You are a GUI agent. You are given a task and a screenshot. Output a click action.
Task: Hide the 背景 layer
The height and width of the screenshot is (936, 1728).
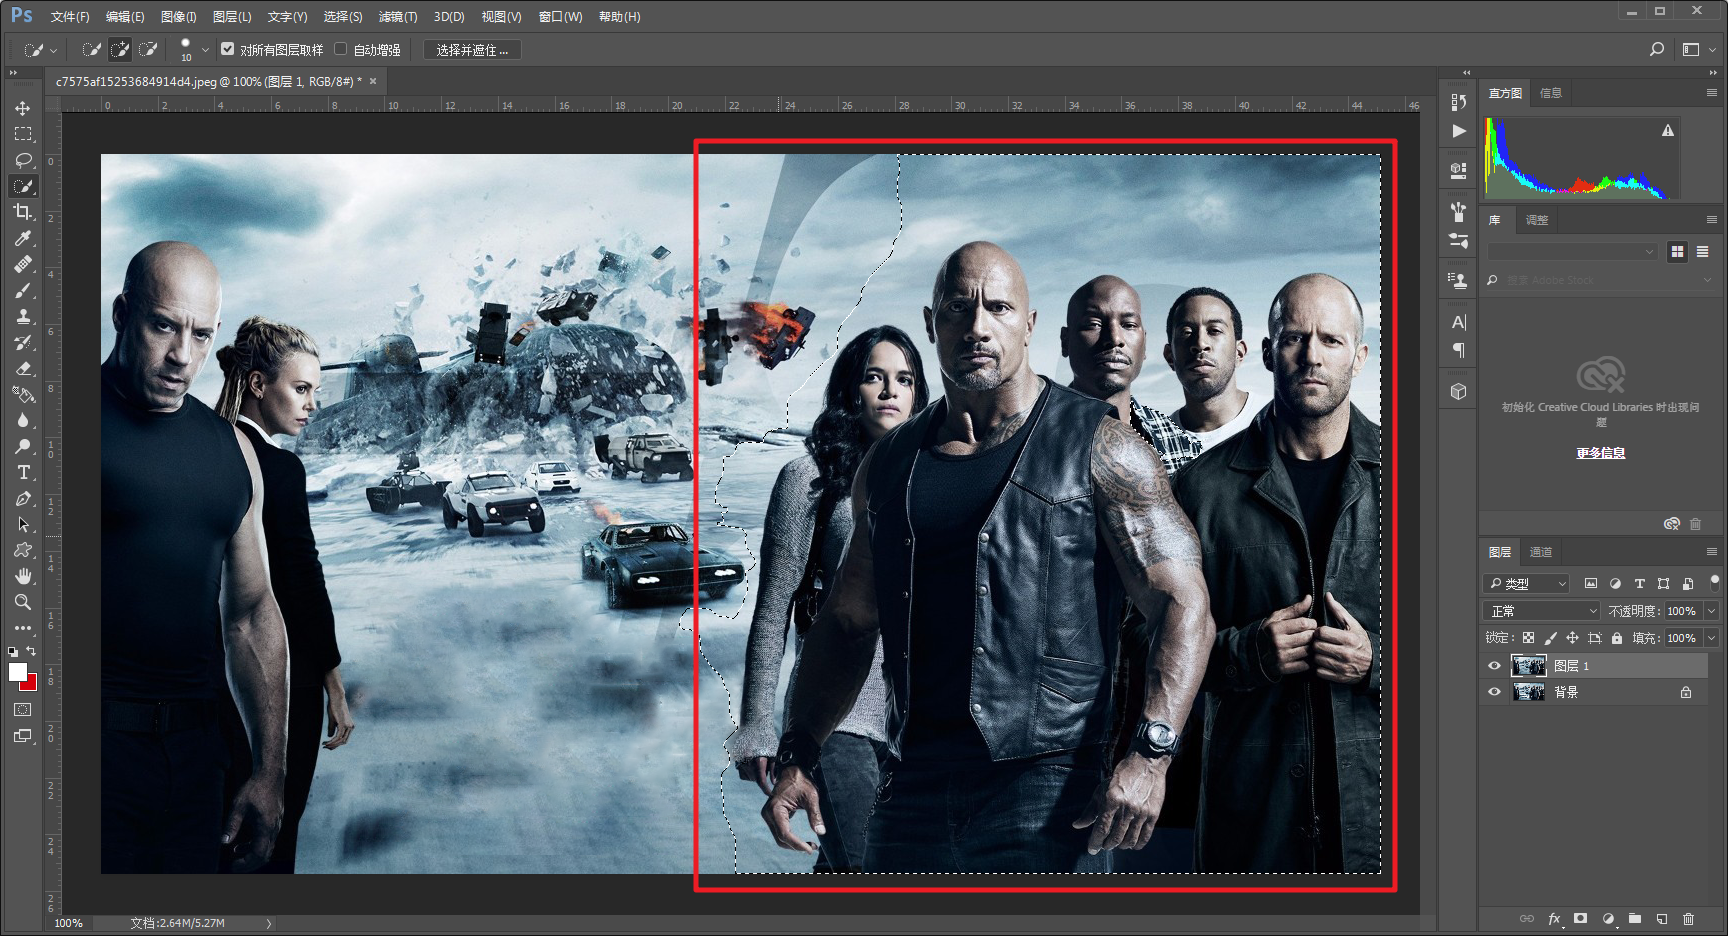(1494, 692)
